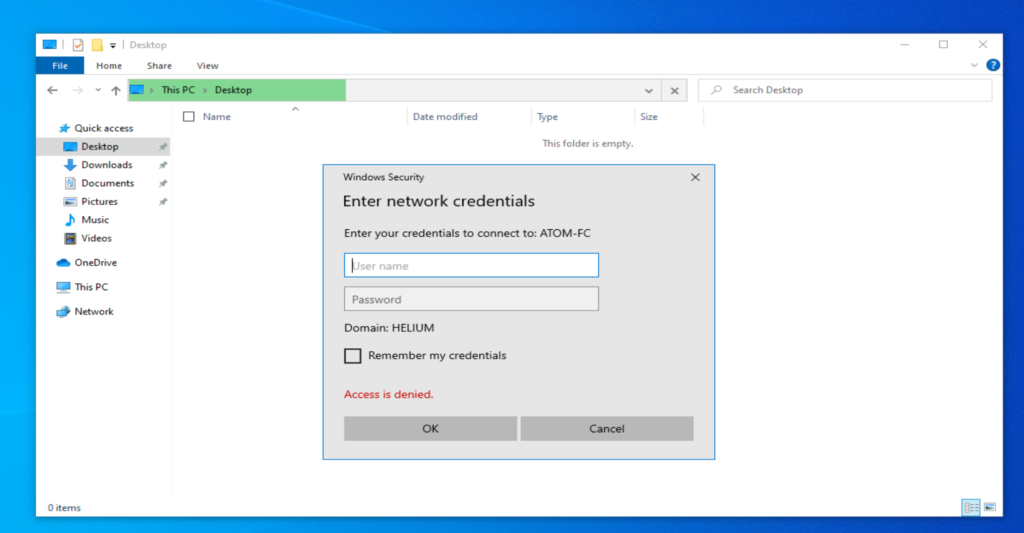Click the pin icon beside Desktop
The image size is (1024, 533).
[163, 147]
